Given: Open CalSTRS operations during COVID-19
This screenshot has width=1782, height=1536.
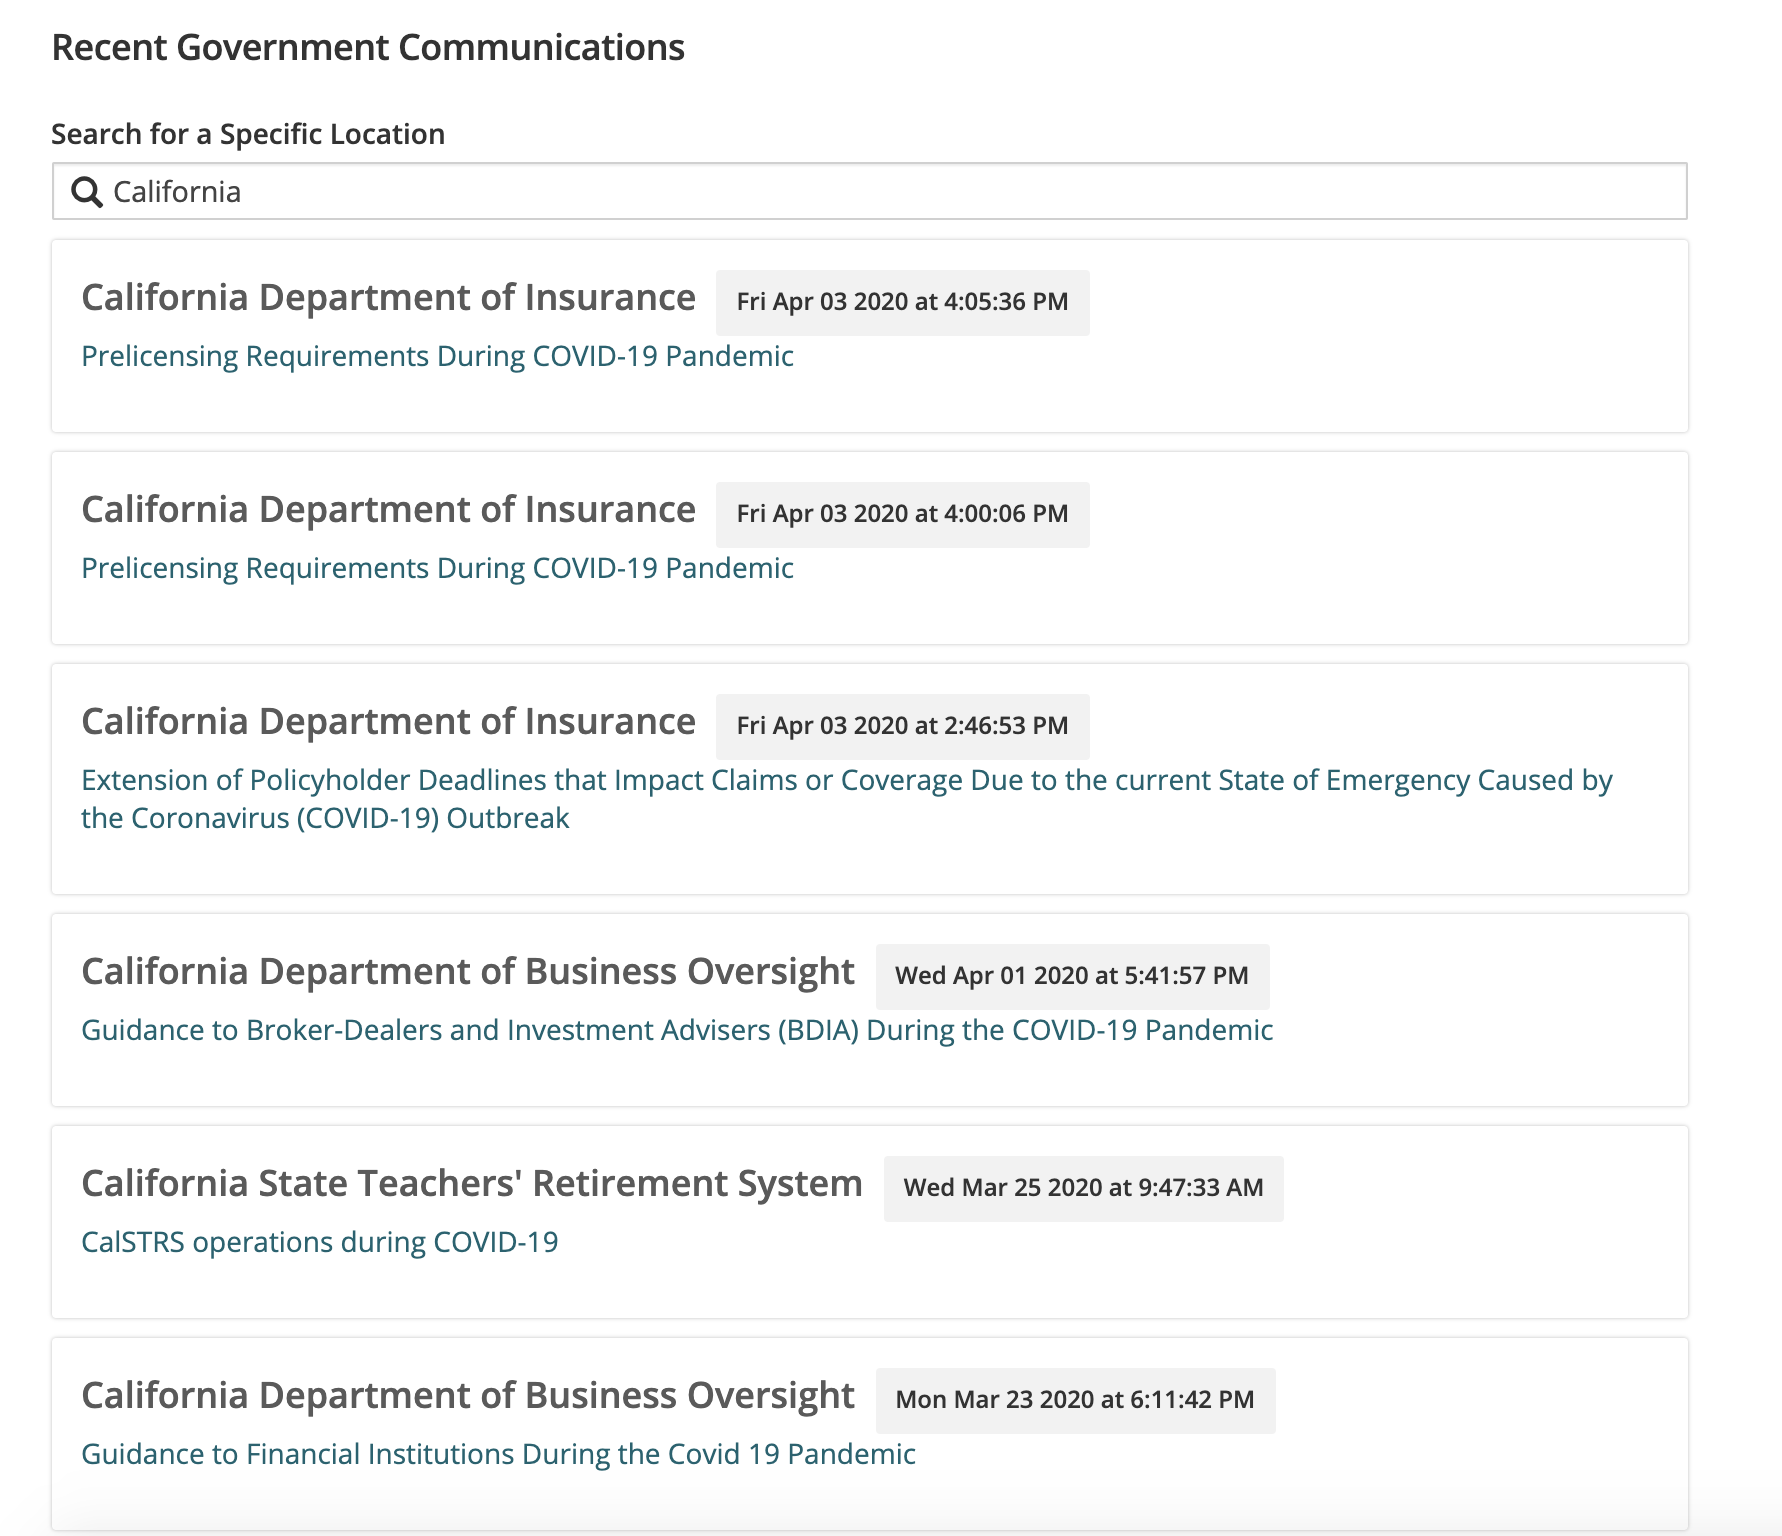Looking at the screenshot, I should click(x=320, y=1241).
